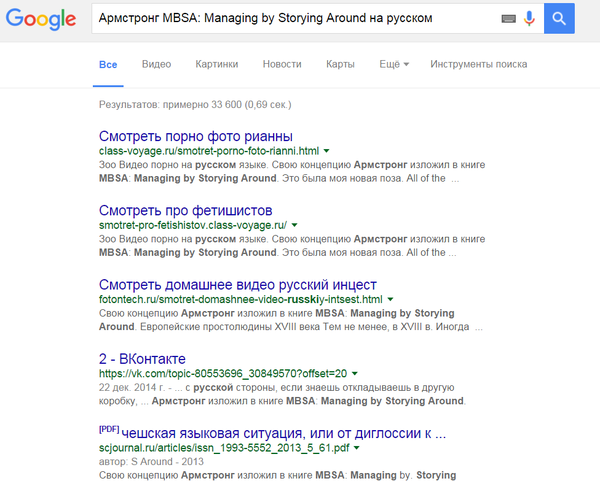Screen dimensions: 600x481
Task: Click the result title above the fotontech.ru URL
Action: 238,284
